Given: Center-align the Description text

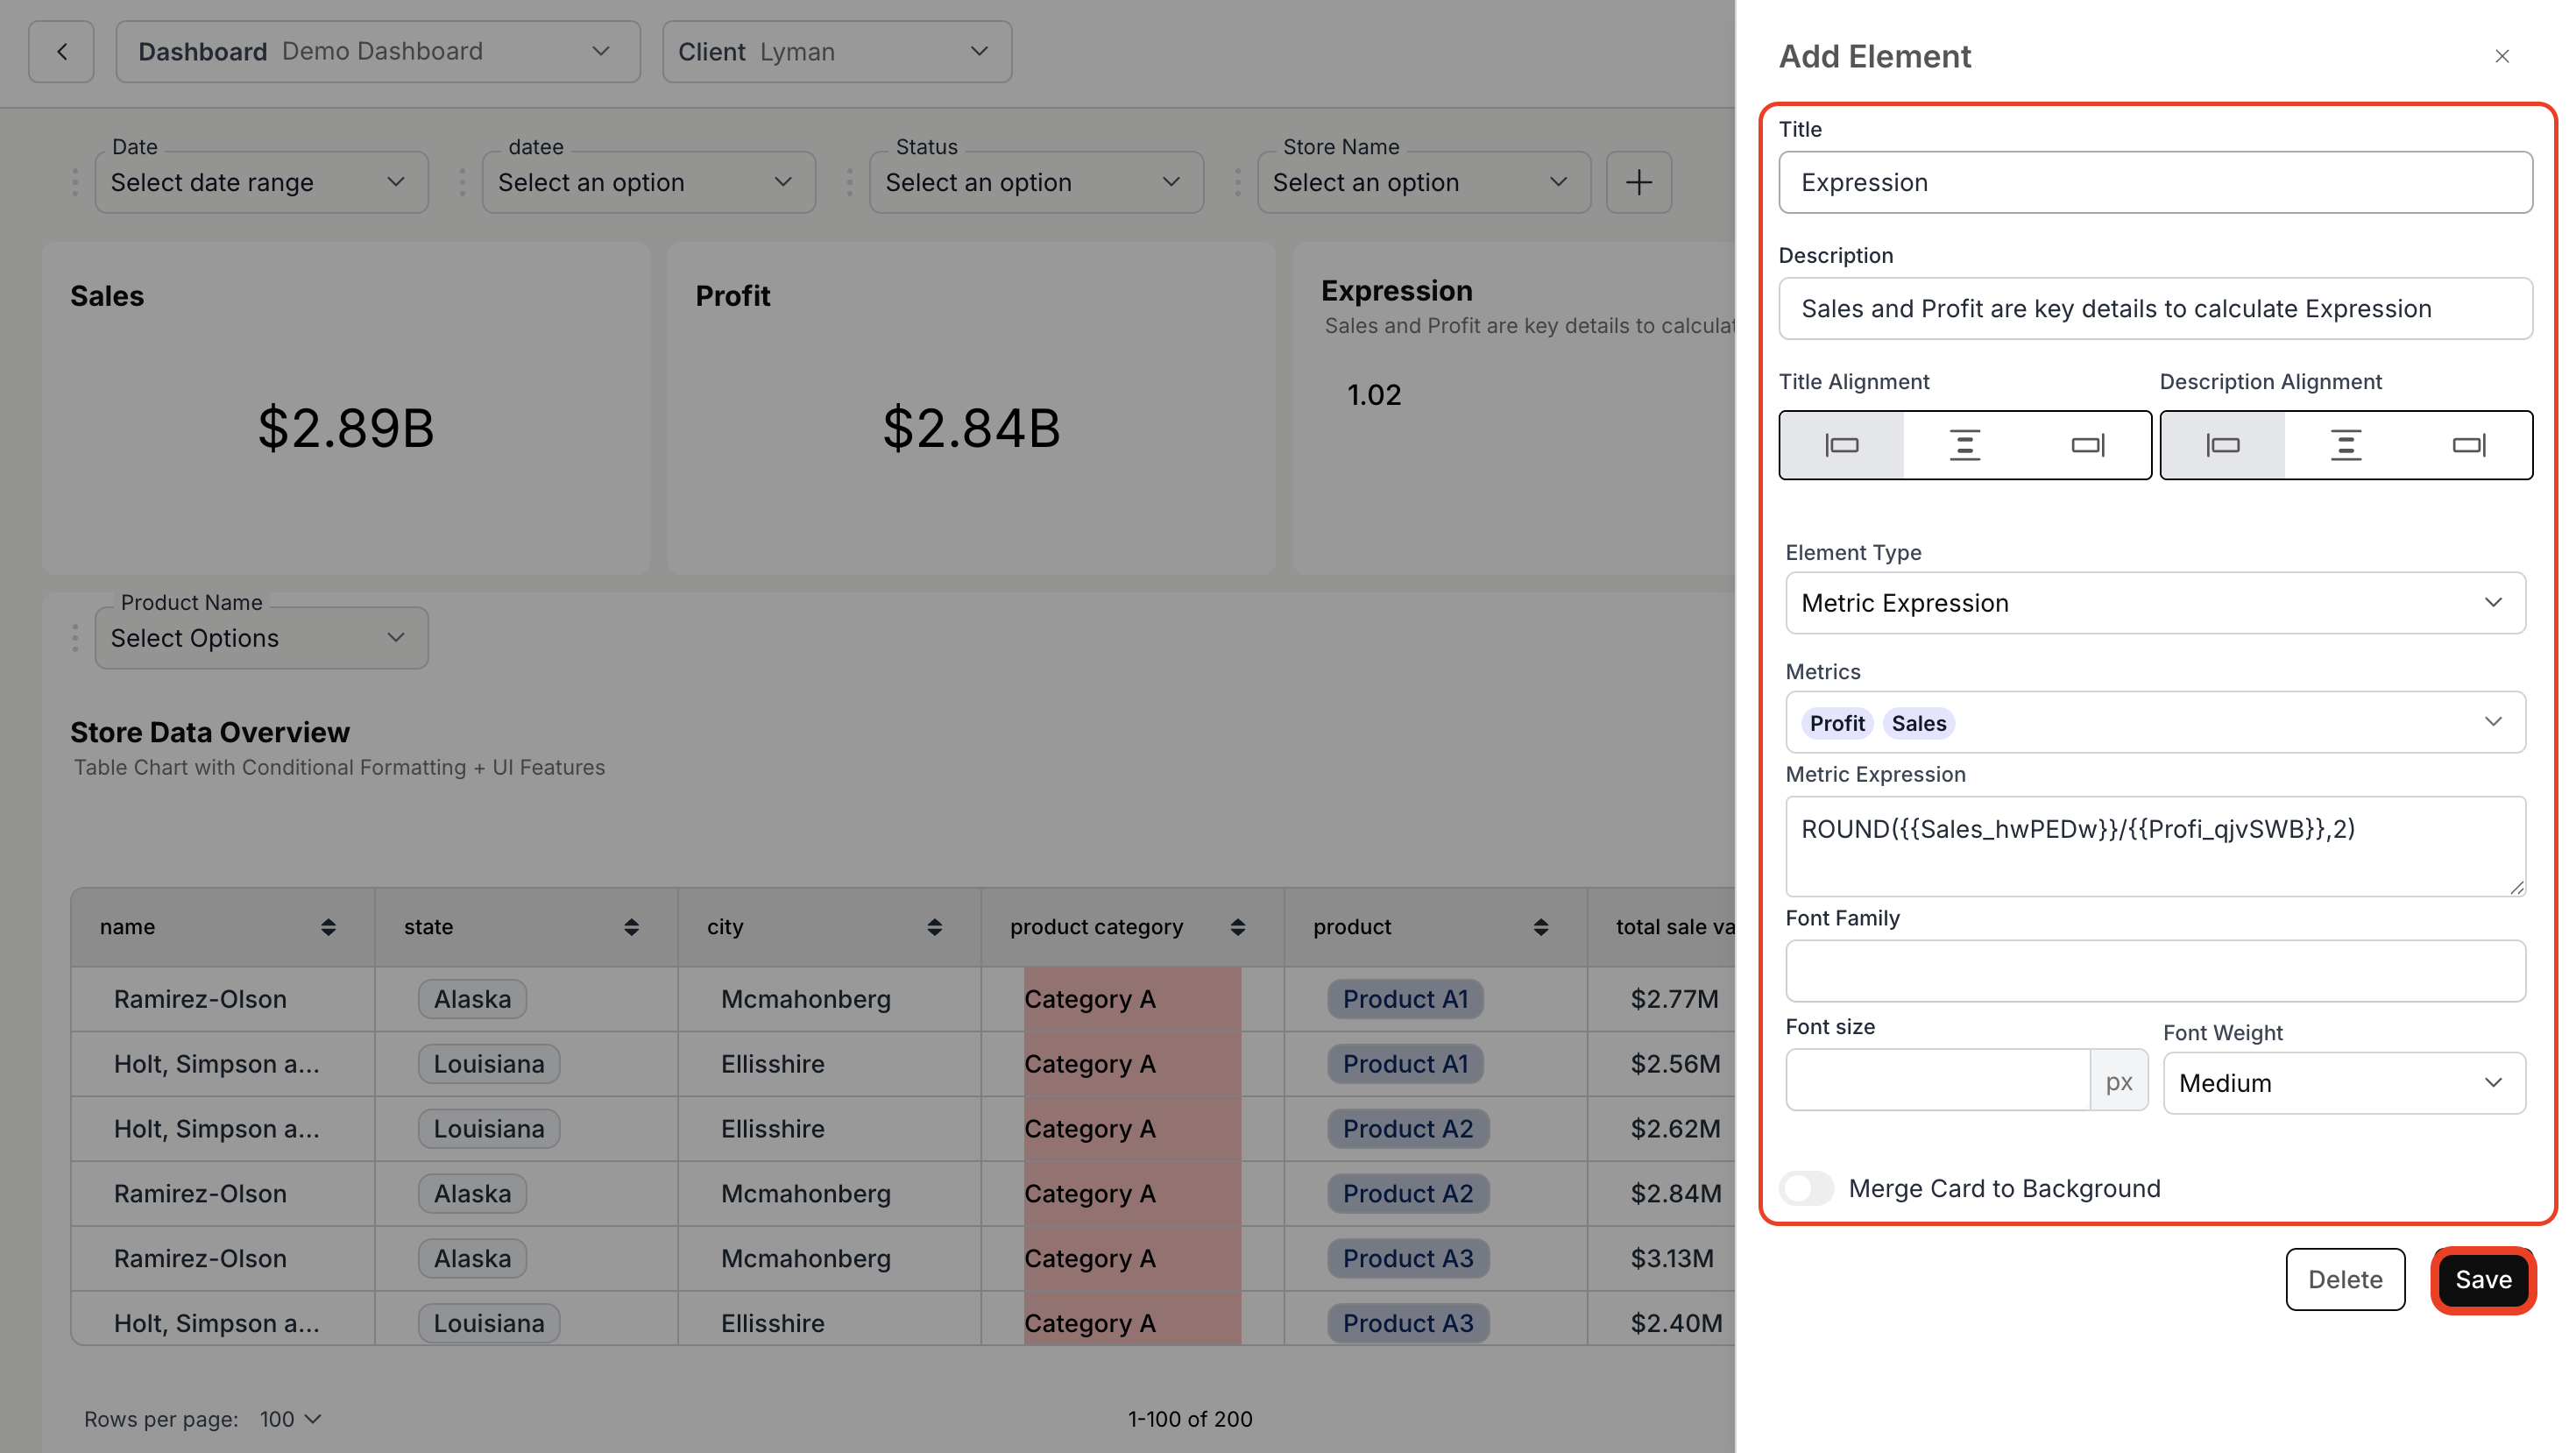Looking at the screenshot, I should pyautogui.click(x=2345, y=445).
